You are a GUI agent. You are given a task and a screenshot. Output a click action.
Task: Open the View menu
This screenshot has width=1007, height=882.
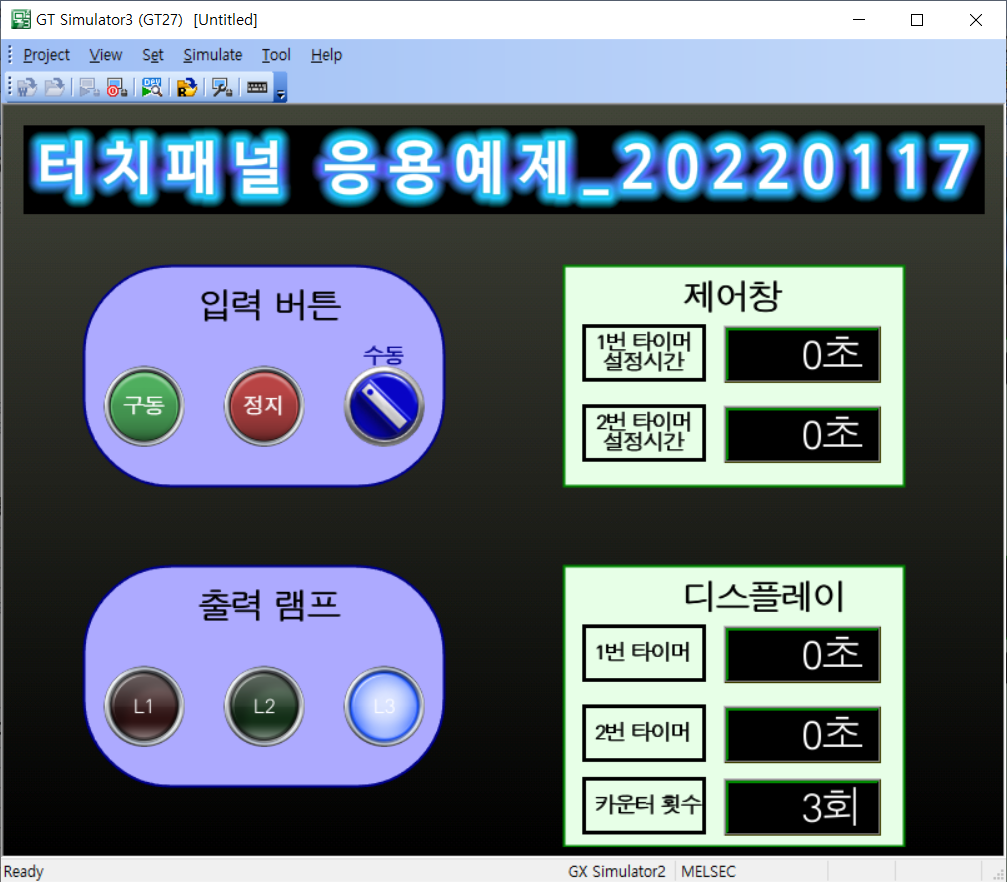click(105, 55)
